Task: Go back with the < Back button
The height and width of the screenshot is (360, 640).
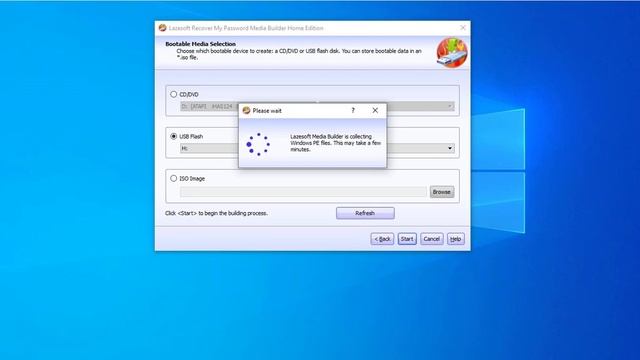Action: pos(382,239)
